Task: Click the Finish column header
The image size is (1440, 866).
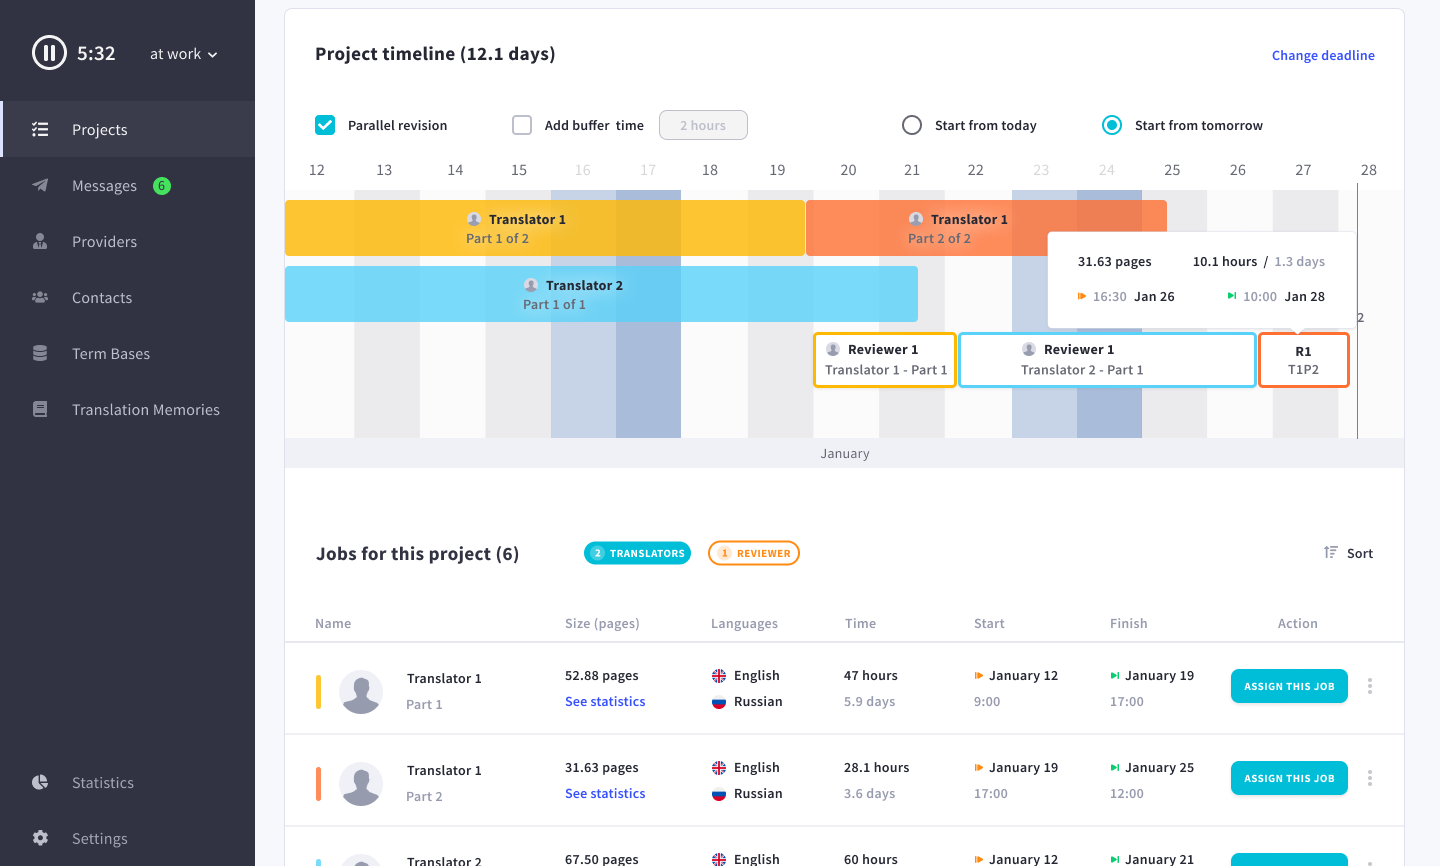Action: pos(1128,623)
